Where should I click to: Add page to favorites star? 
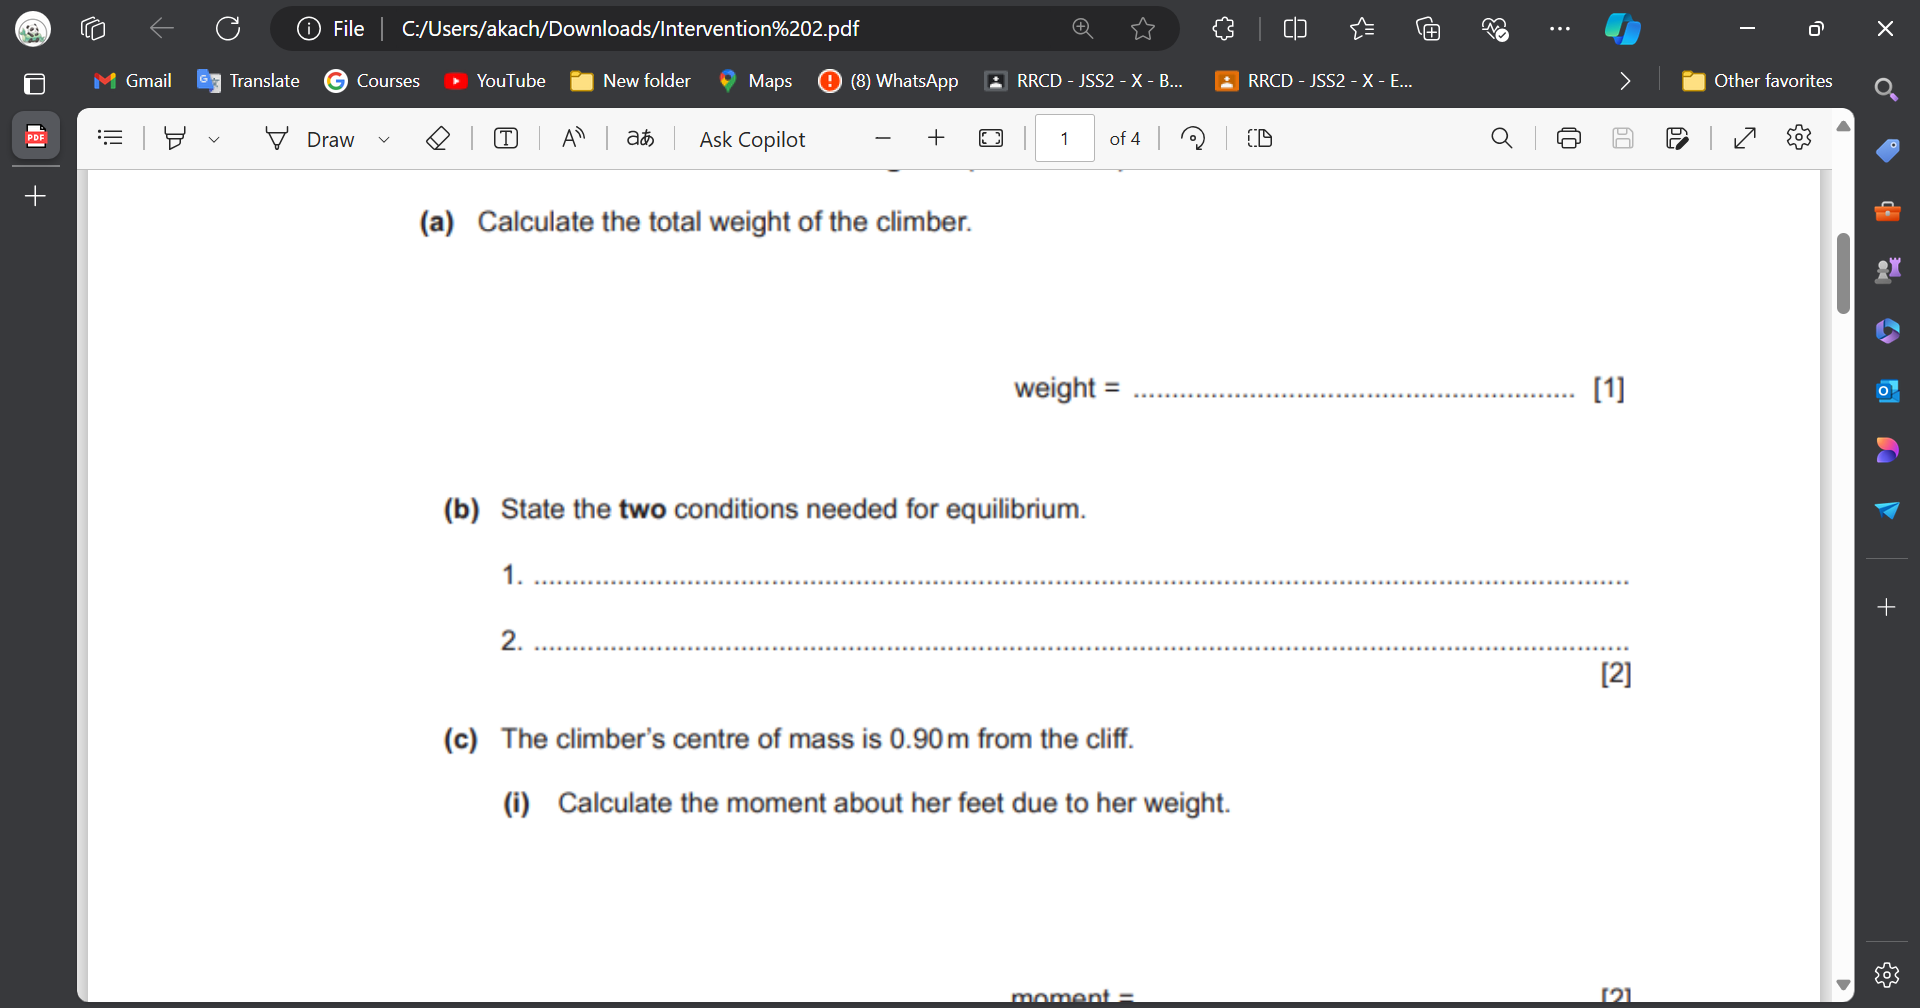click(x=1143, y=29)
